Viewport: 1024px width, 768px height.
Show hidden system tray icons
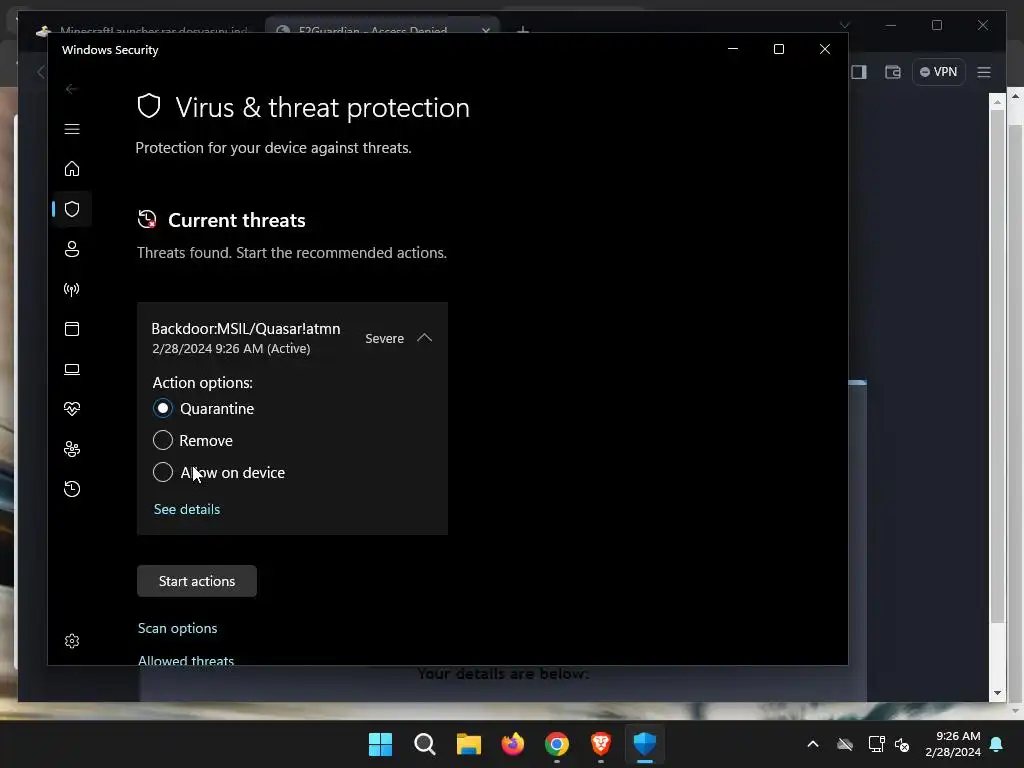click(813, 744)
